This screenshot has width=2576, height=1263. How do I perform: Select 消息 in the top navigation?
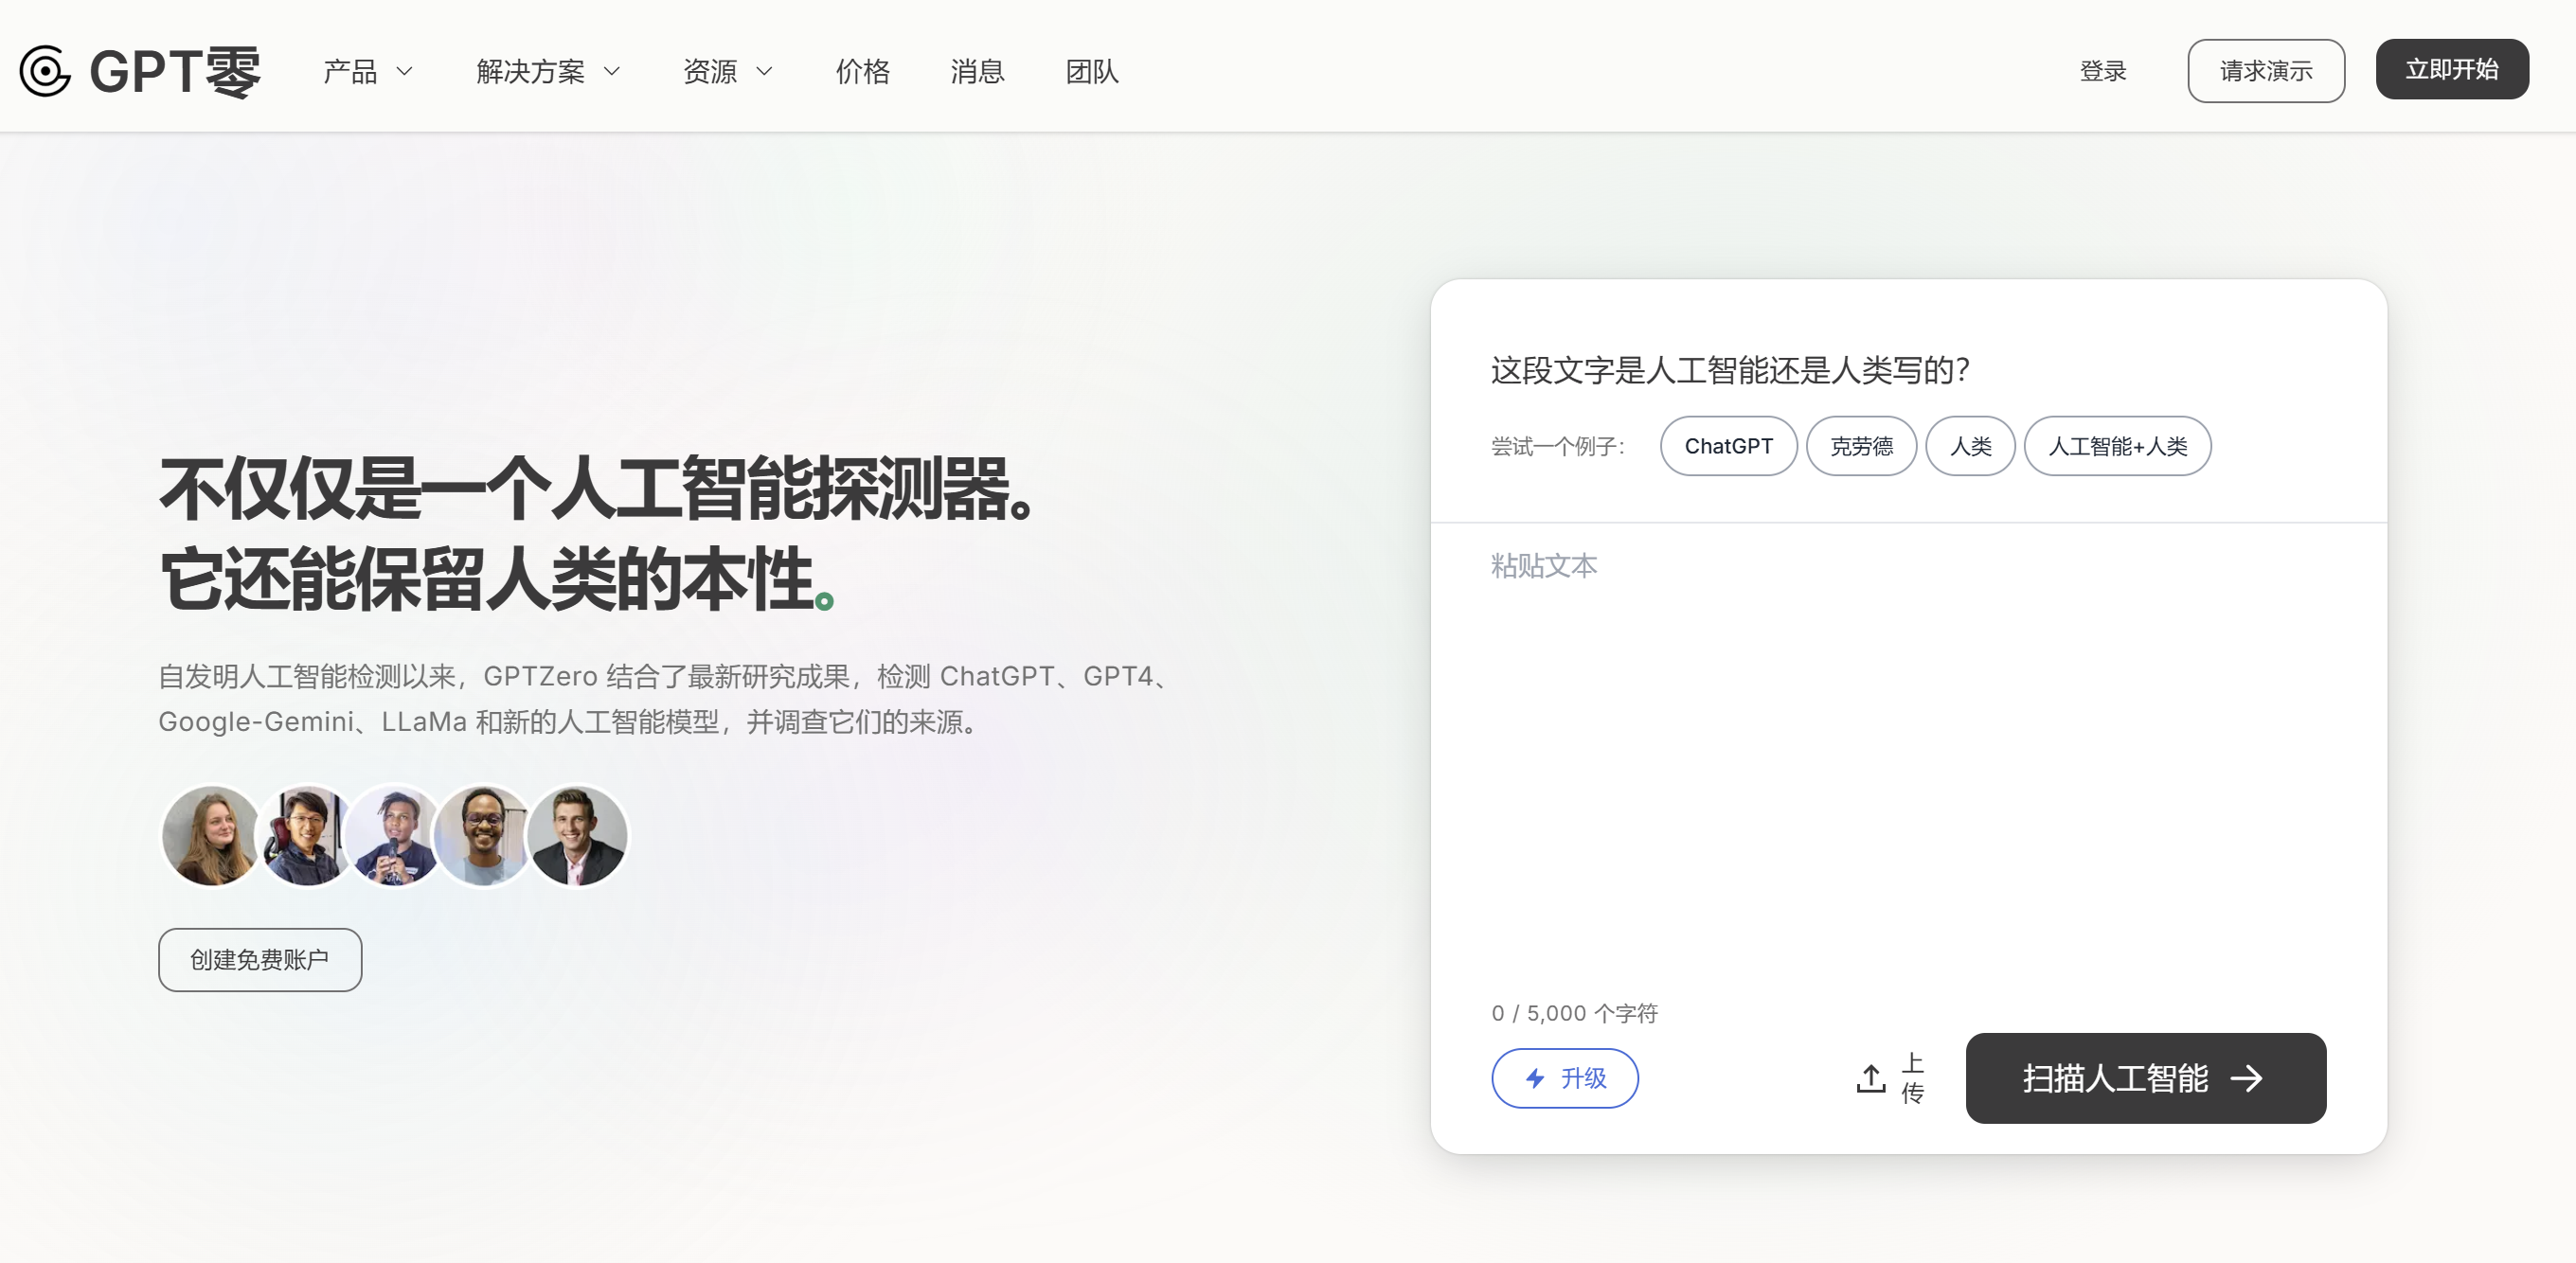[977, 71]
